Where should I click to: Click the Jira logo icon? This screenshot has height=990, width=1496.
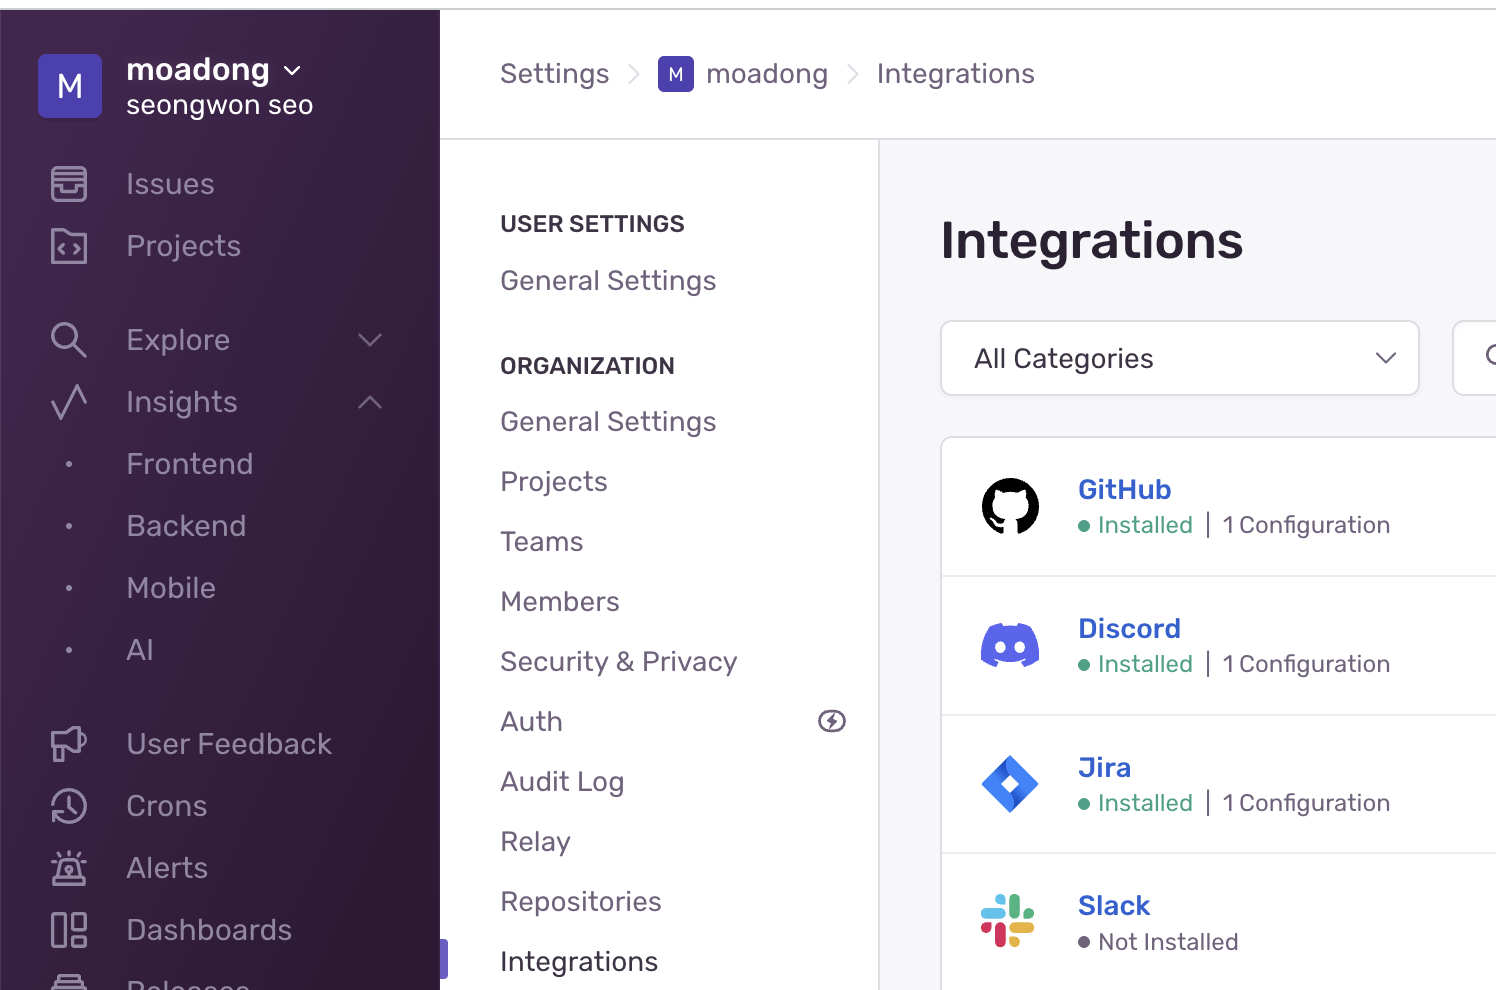tap(1010, 784)
